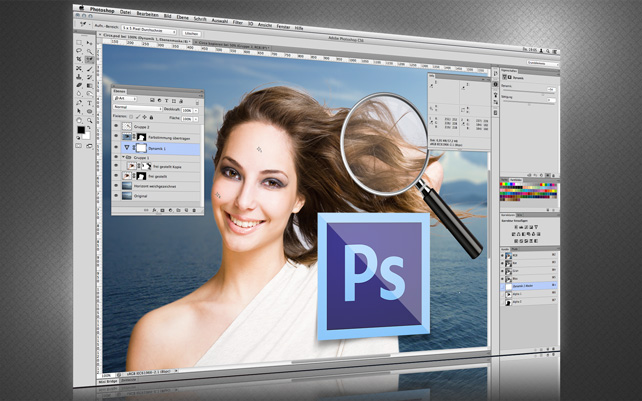This screenshot has height=401, width=642.
Task: Create new group via Layers folder icon
Action: 178,211
